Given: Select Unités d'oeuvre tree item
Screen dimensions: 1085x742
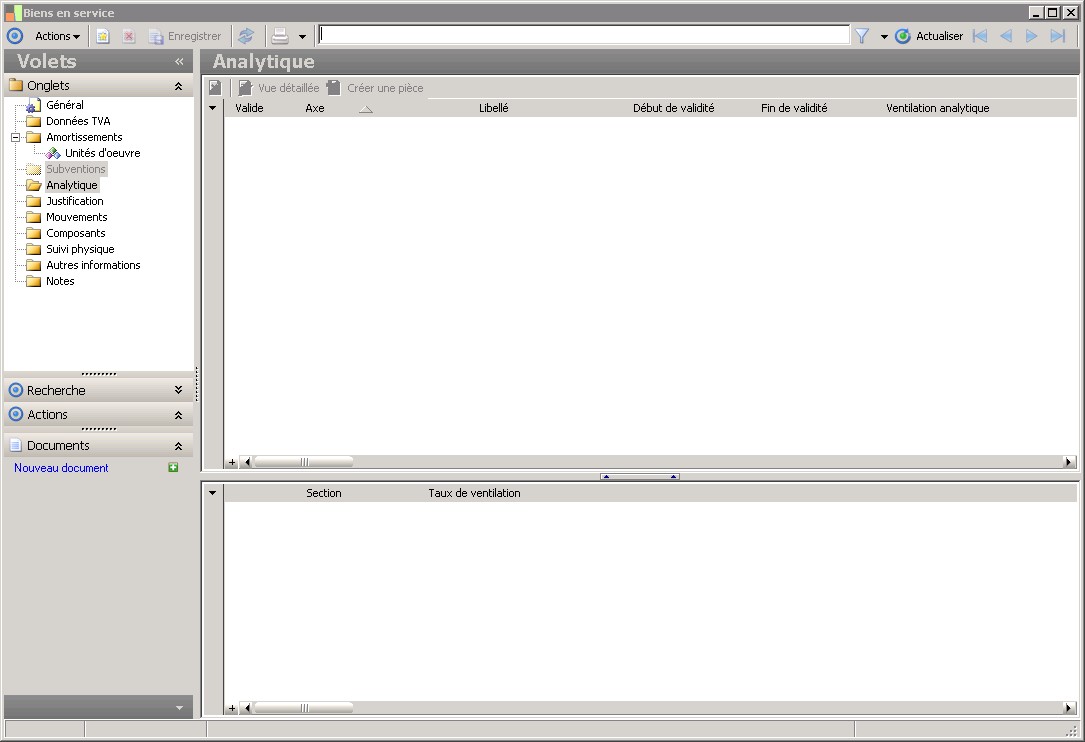Looking at the screenshot, I should pyautogui.click(x=102, y=153).
